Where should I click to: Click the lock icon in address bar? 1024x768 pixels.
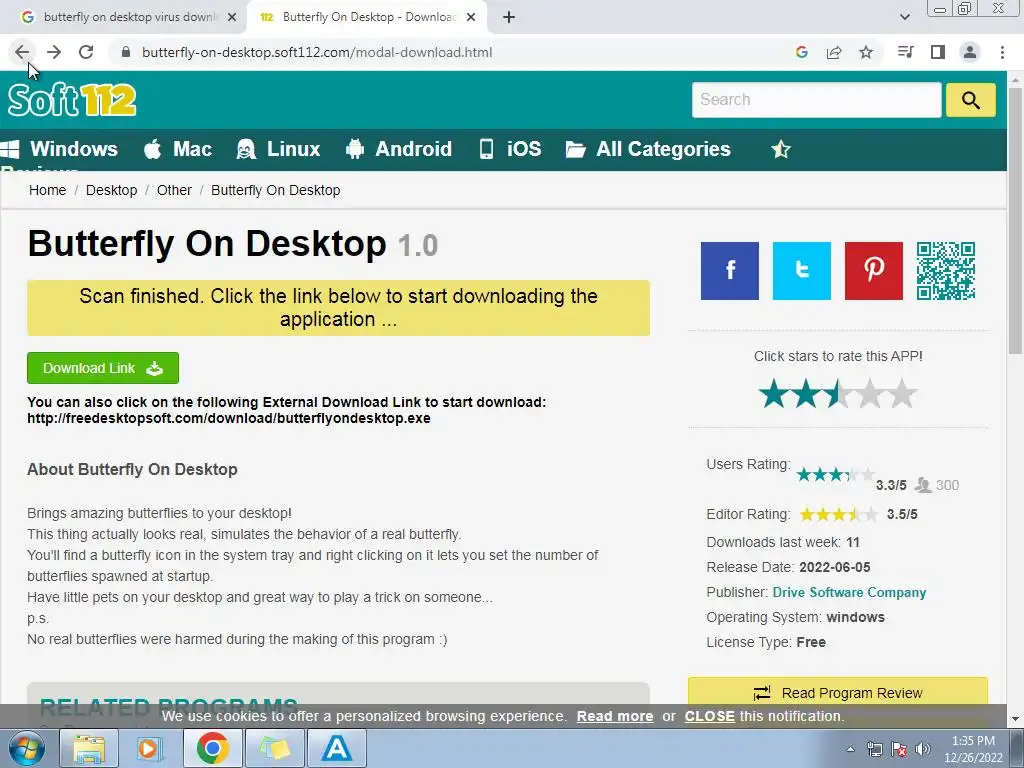pos(126,52)
